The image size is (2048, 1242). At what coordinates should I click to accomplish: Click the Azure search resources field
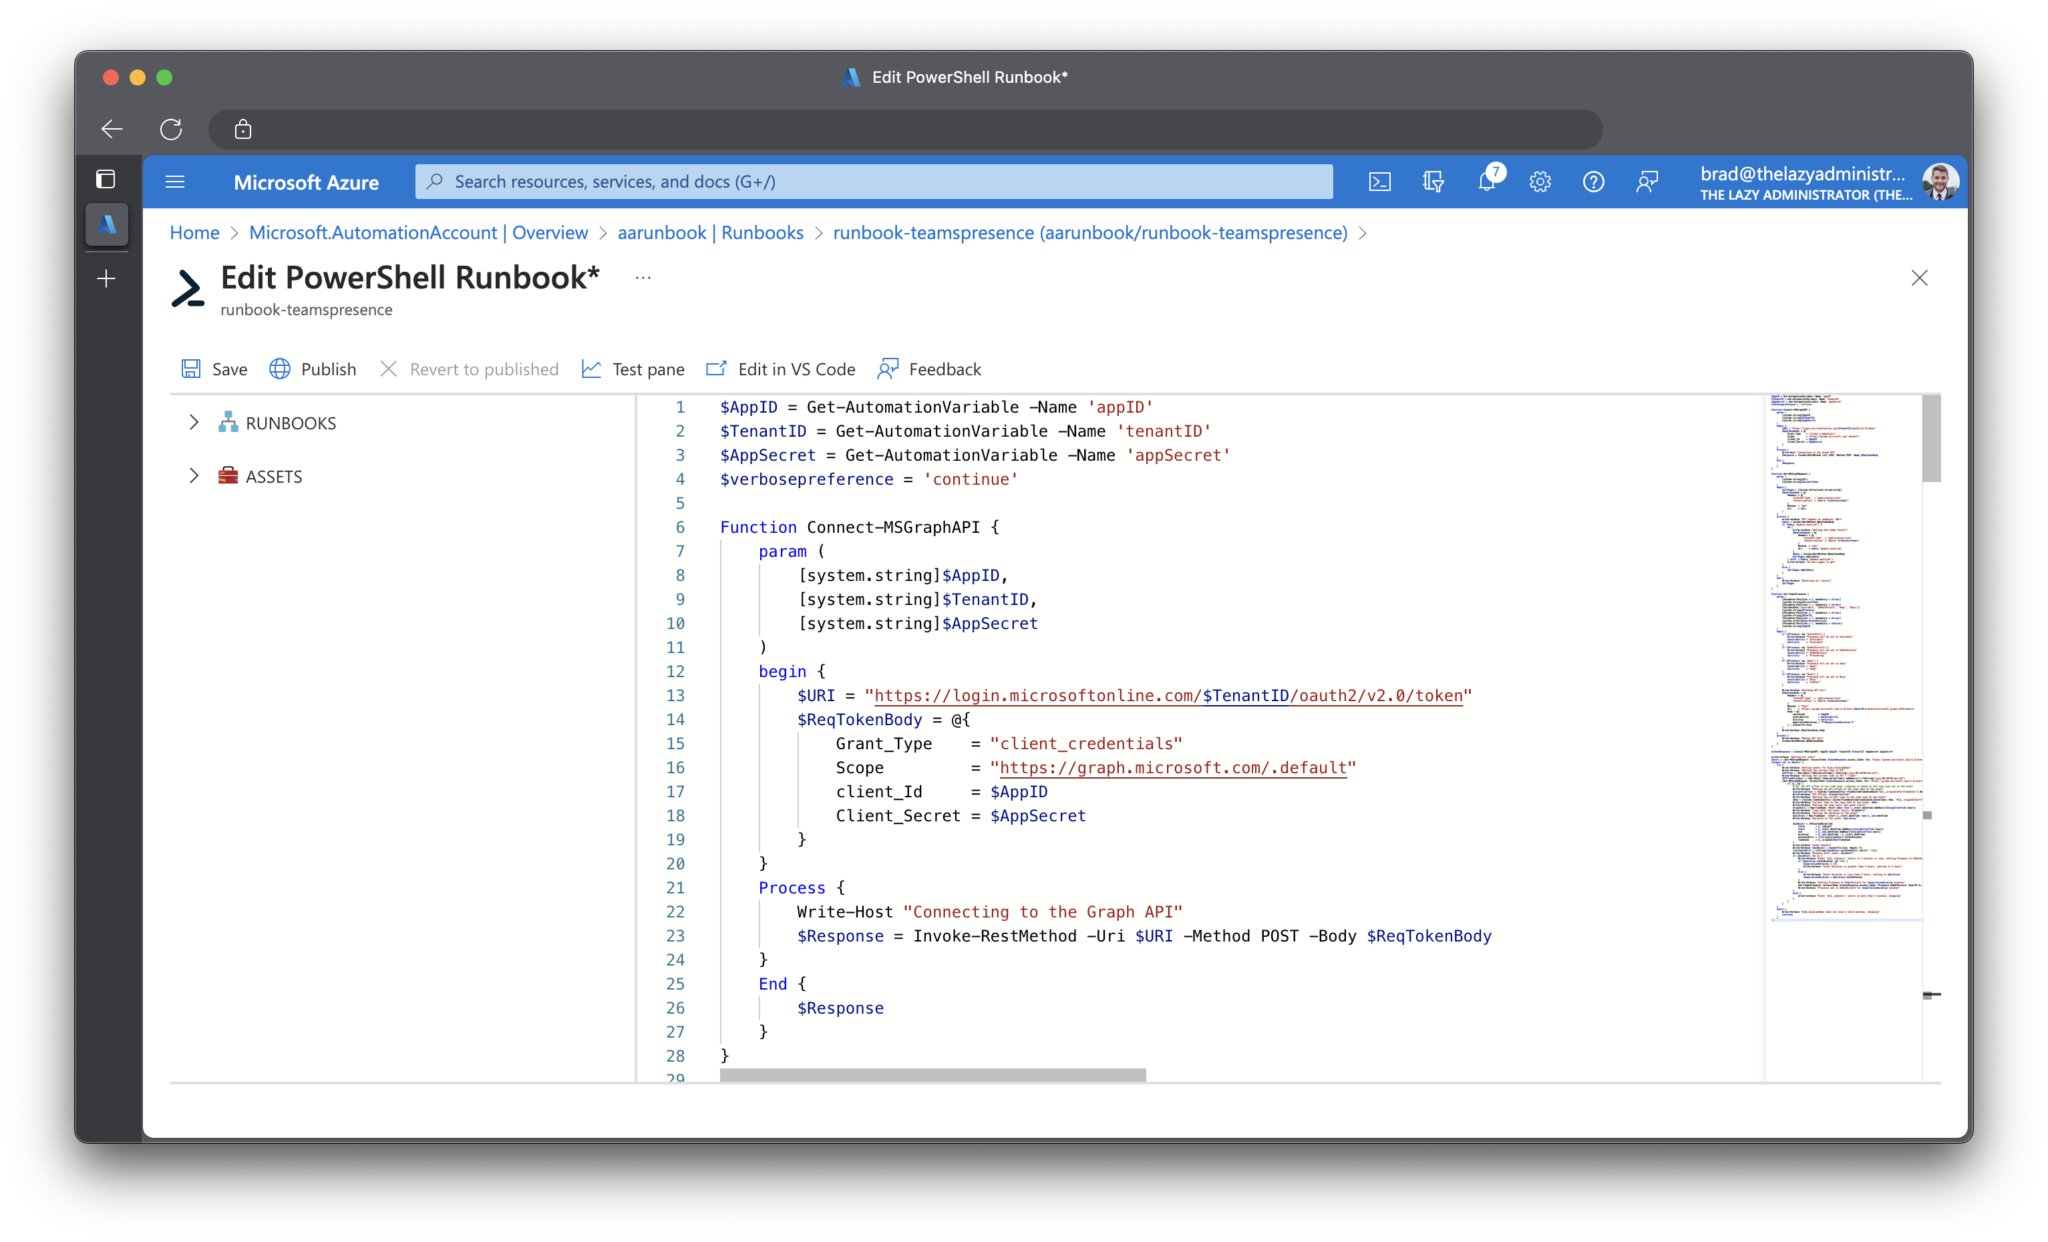point(874,182)
